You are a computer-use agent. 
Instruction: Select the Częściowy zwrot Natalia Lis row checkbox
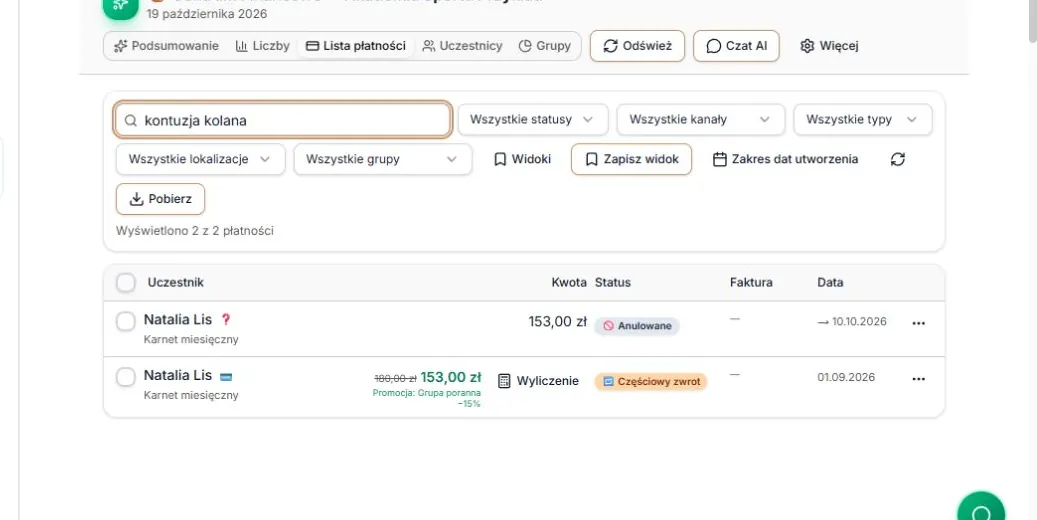[x=126, y=378]
